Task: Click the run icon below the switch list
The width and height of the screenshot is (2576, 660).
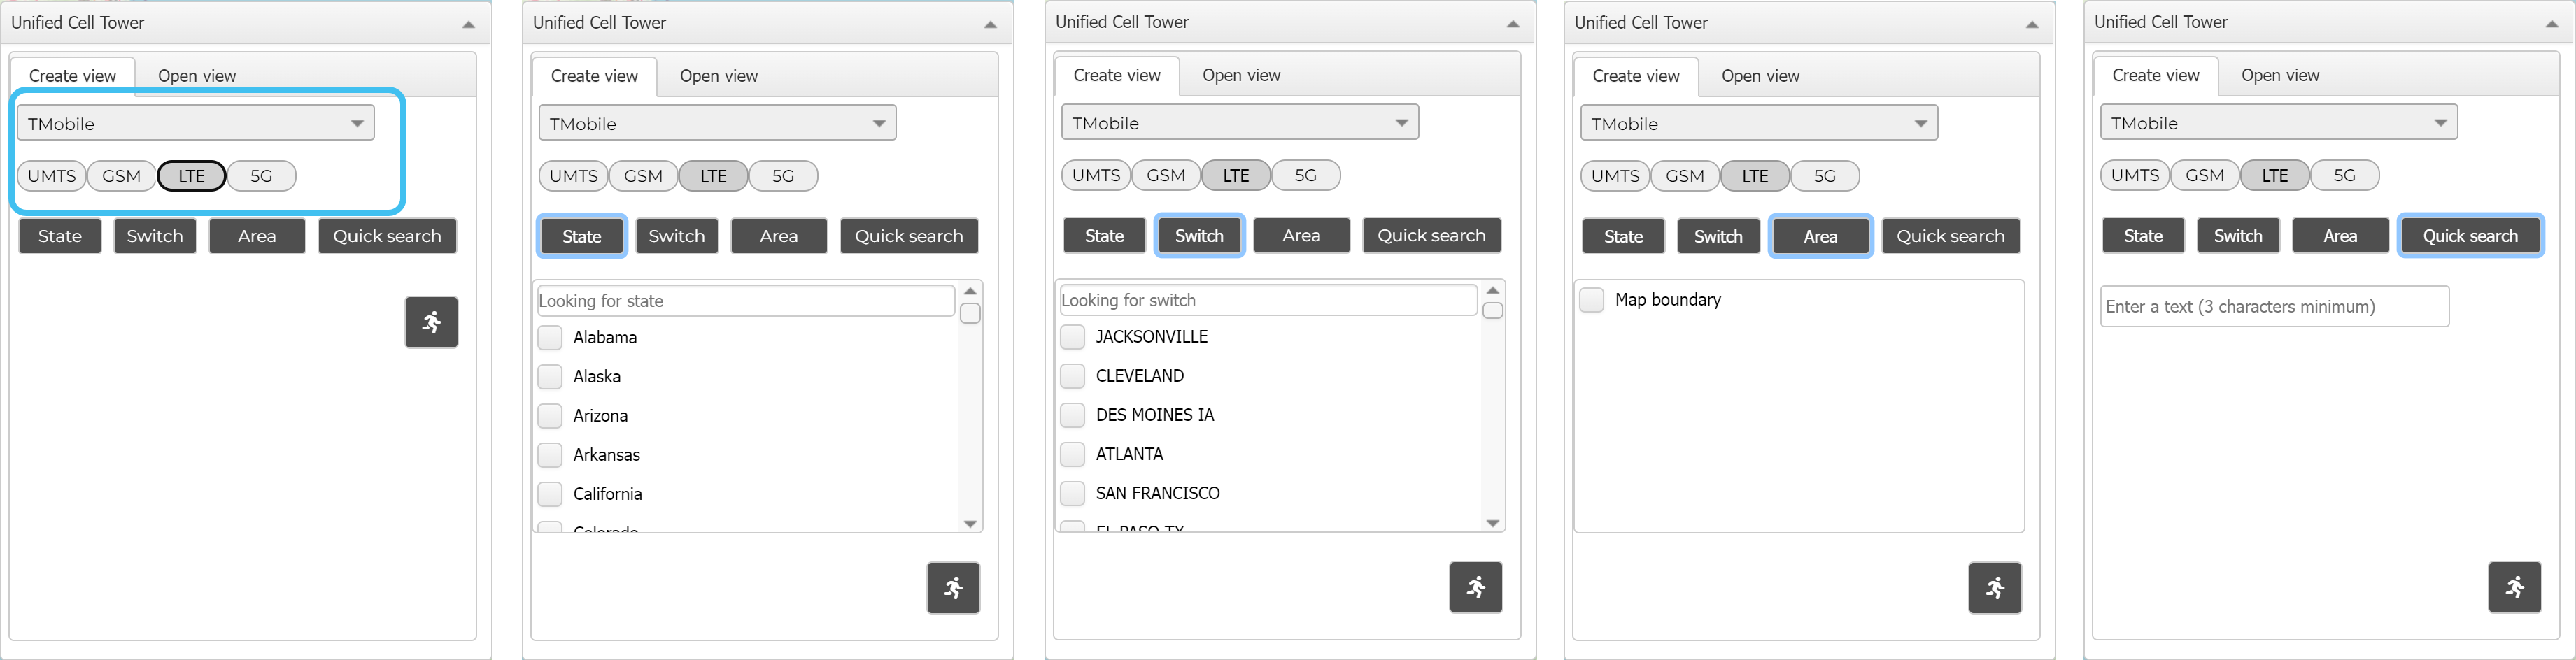Action: (x=1476, y=587)
